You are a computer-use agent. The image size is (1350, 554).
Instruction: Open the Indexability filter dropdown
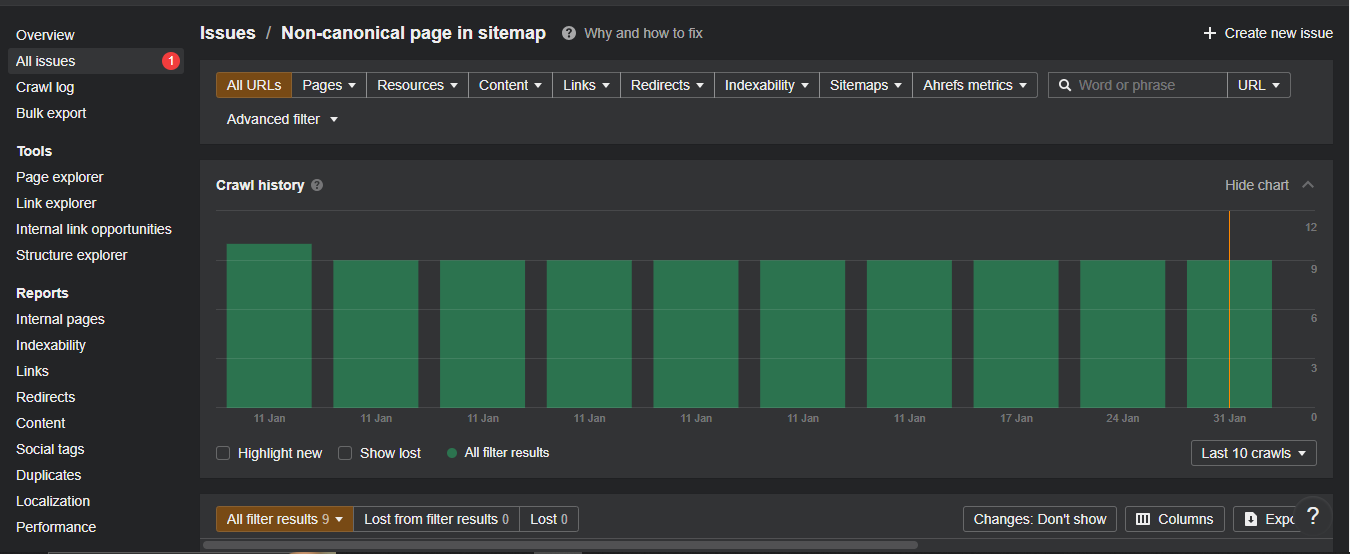[767, 85]
